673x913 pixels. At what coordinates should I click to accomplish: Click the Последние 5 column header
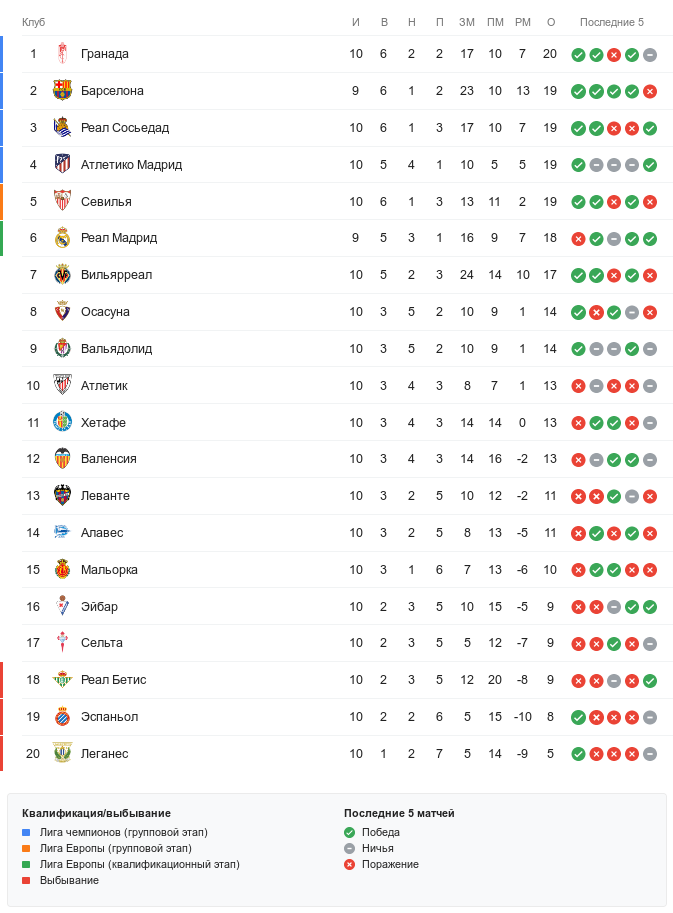click(x=612, y=22)
